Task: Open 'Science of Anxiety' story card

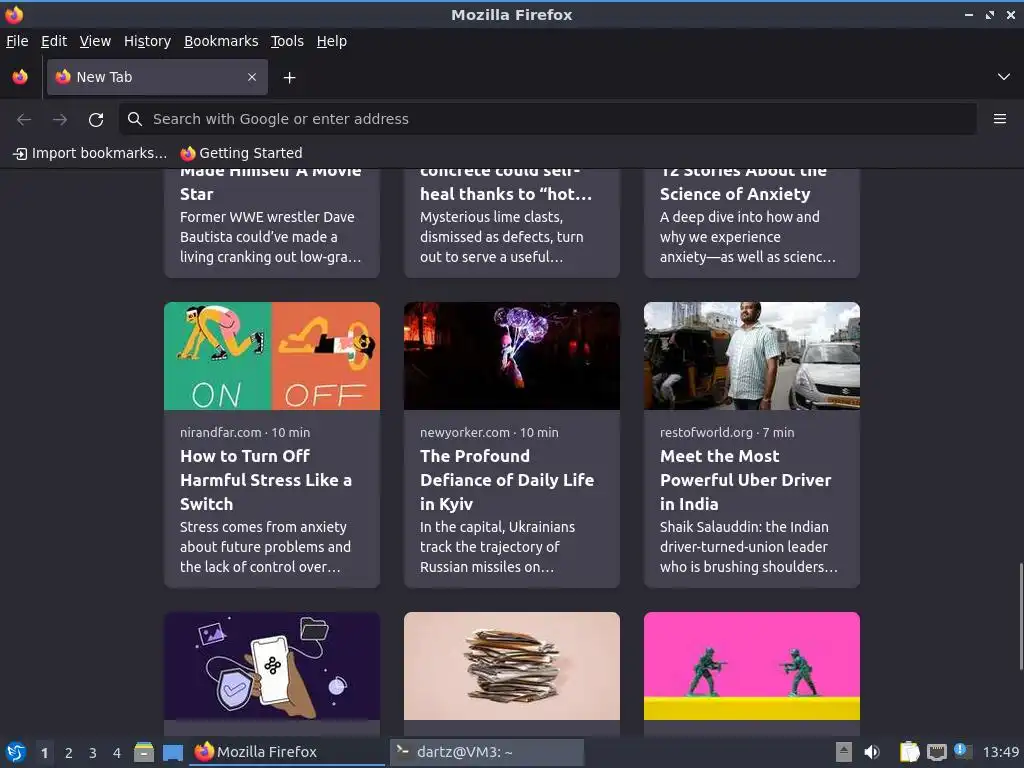Action: point(752,222)
